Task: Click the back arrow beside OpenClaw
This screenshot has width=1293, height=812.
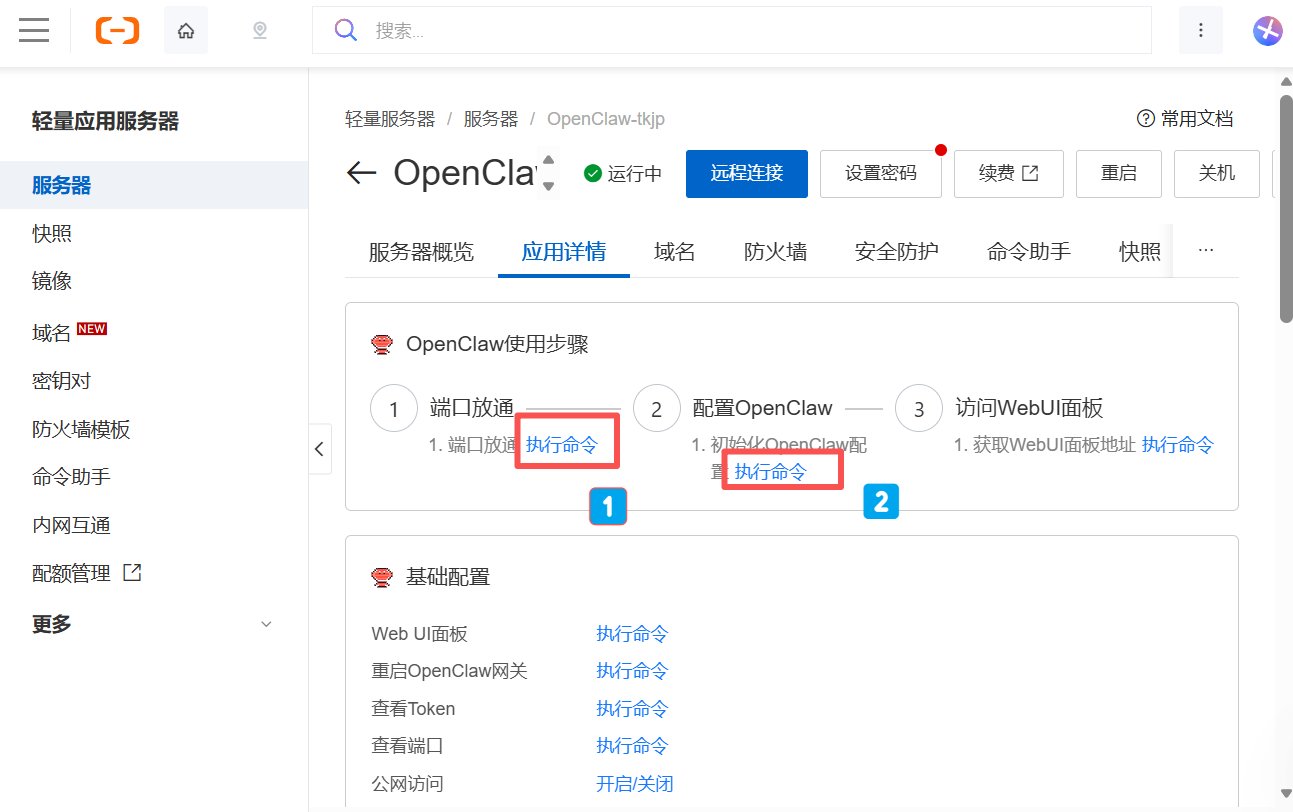Action: [x=361, y=173]
